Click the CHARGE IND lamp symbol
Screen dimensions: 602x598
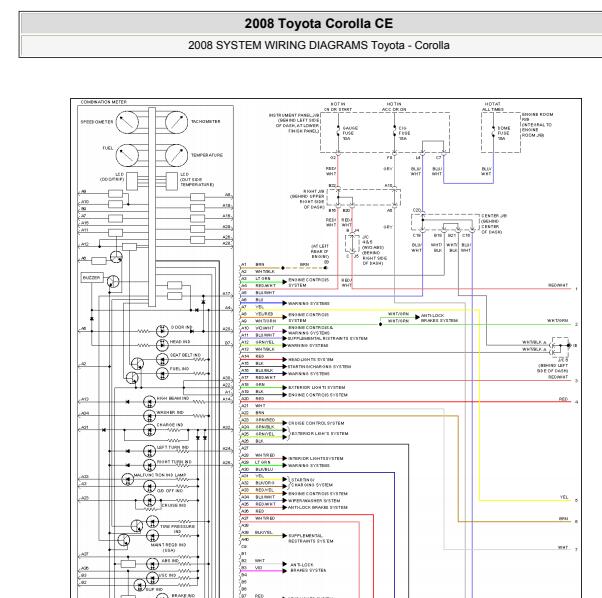pos(149,430)
